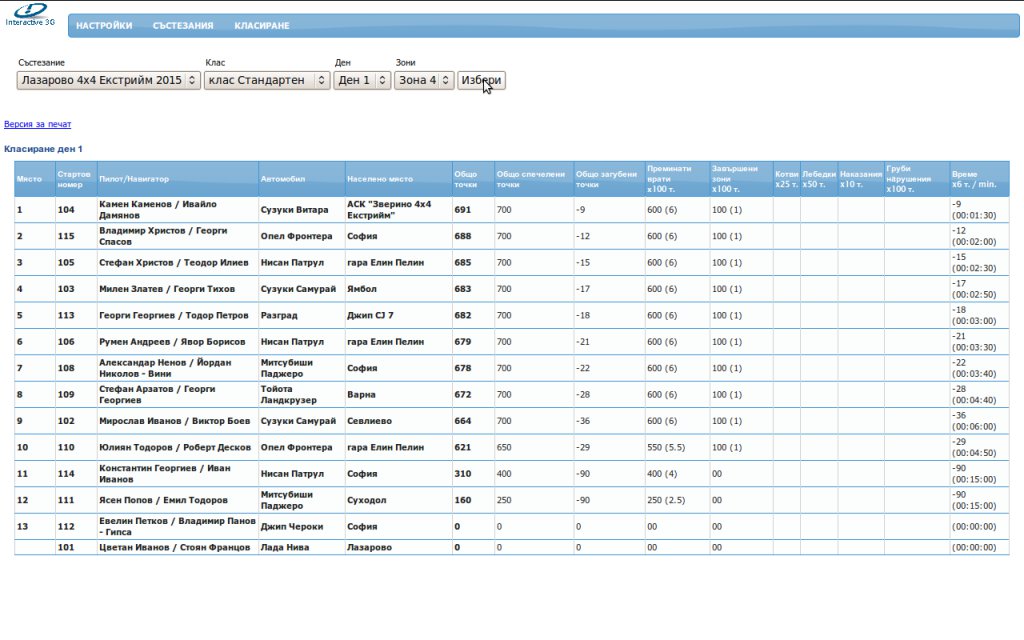
Task: Open the Зона 4 dropdown
Action: click(x=424, y=80)
